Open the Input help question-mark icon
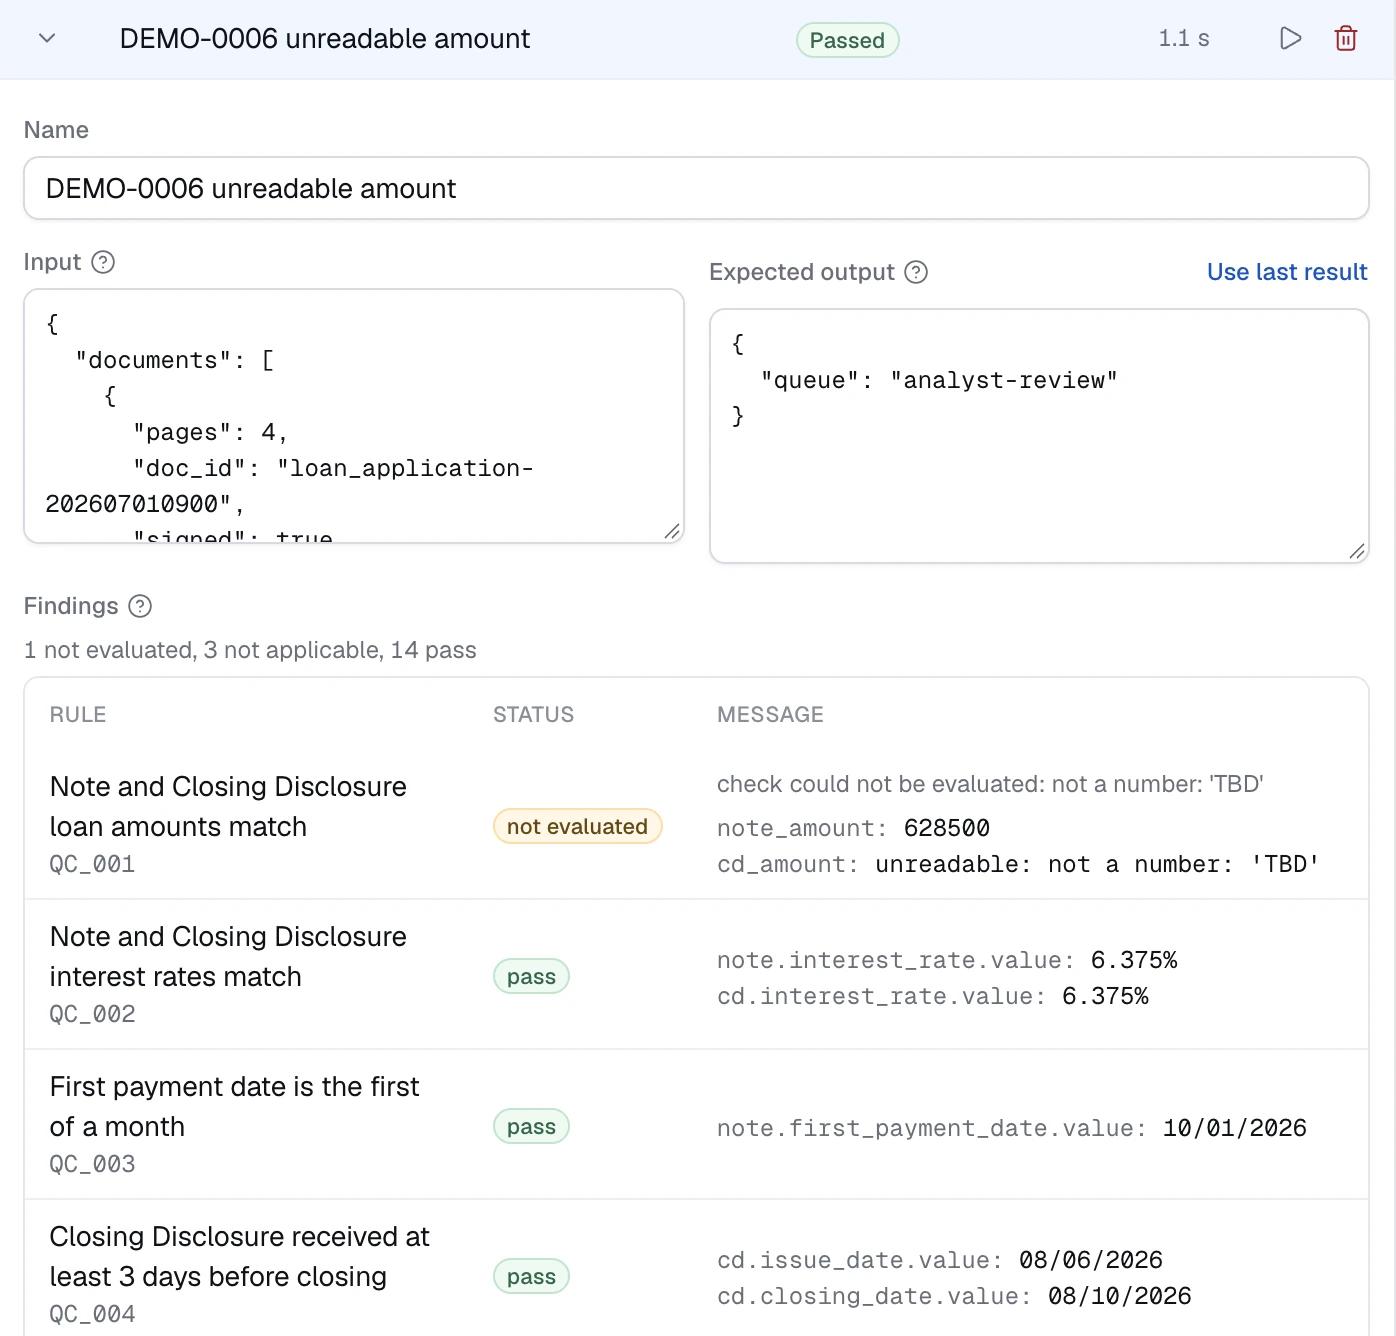Image resolution: width=1396 pixels, height=1336 pixels. coord(103,262)
